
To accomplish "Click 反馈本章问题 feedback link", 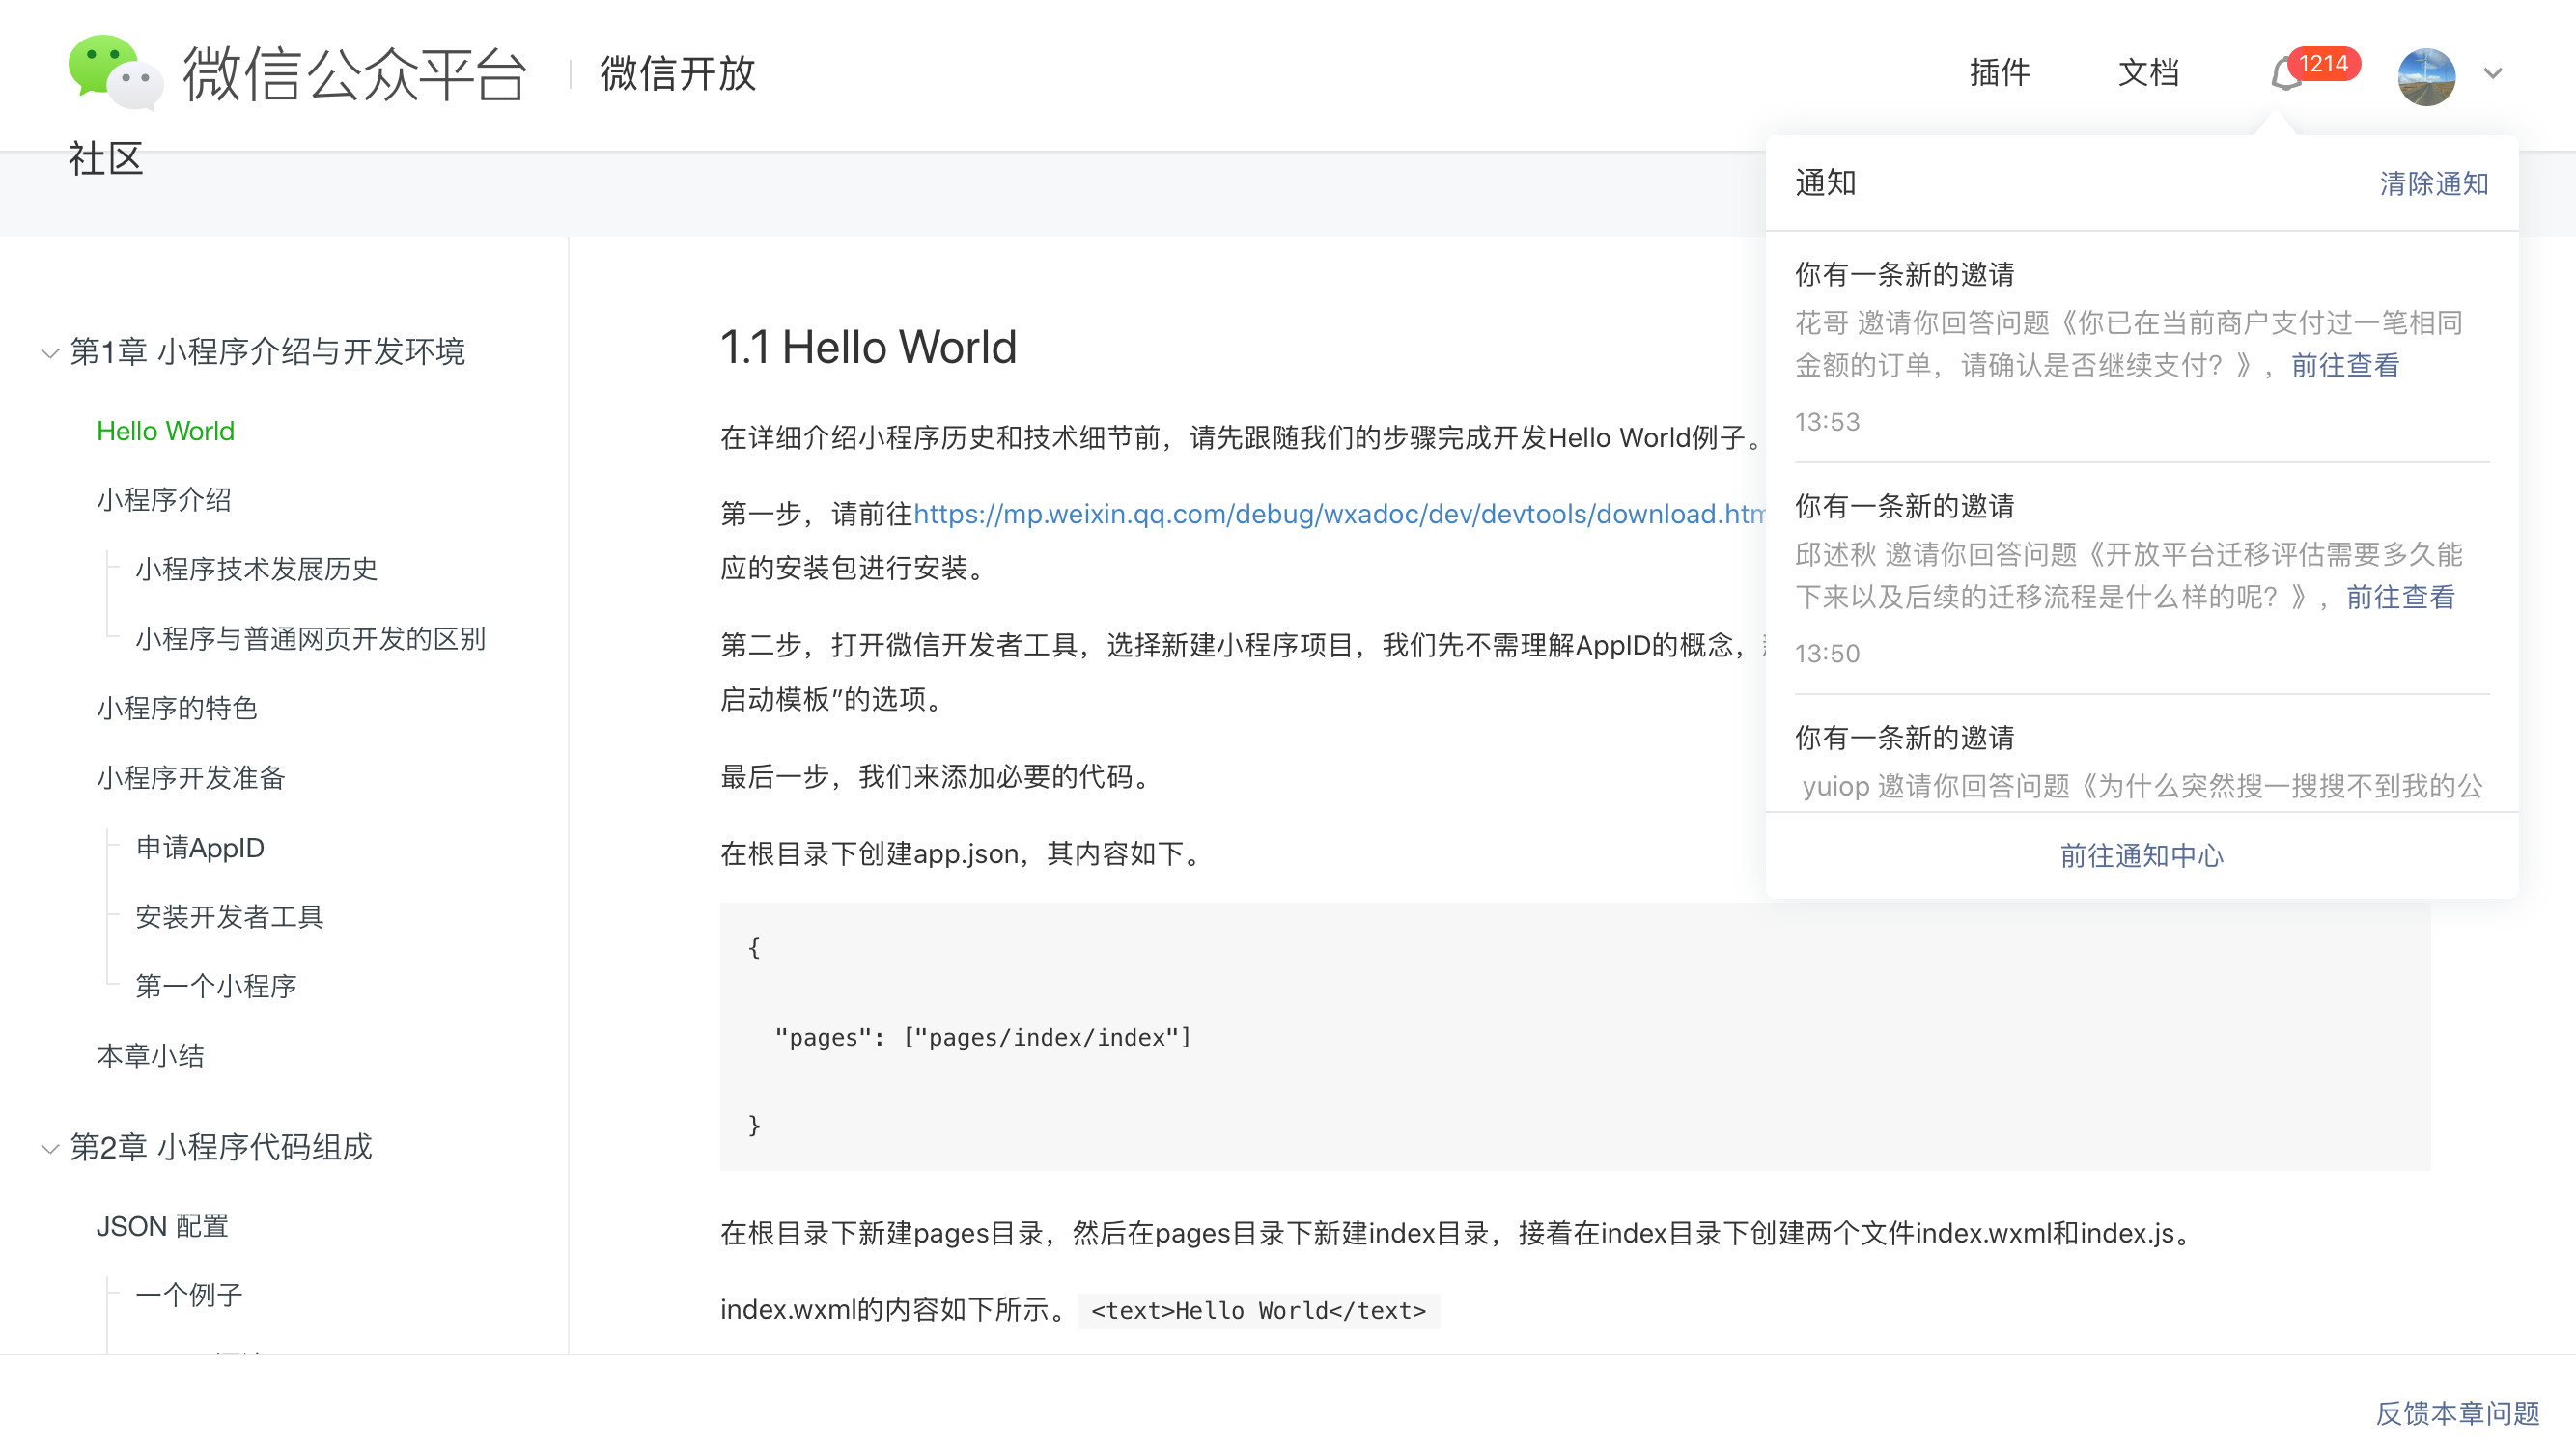I will [x=2457, y=1413].
